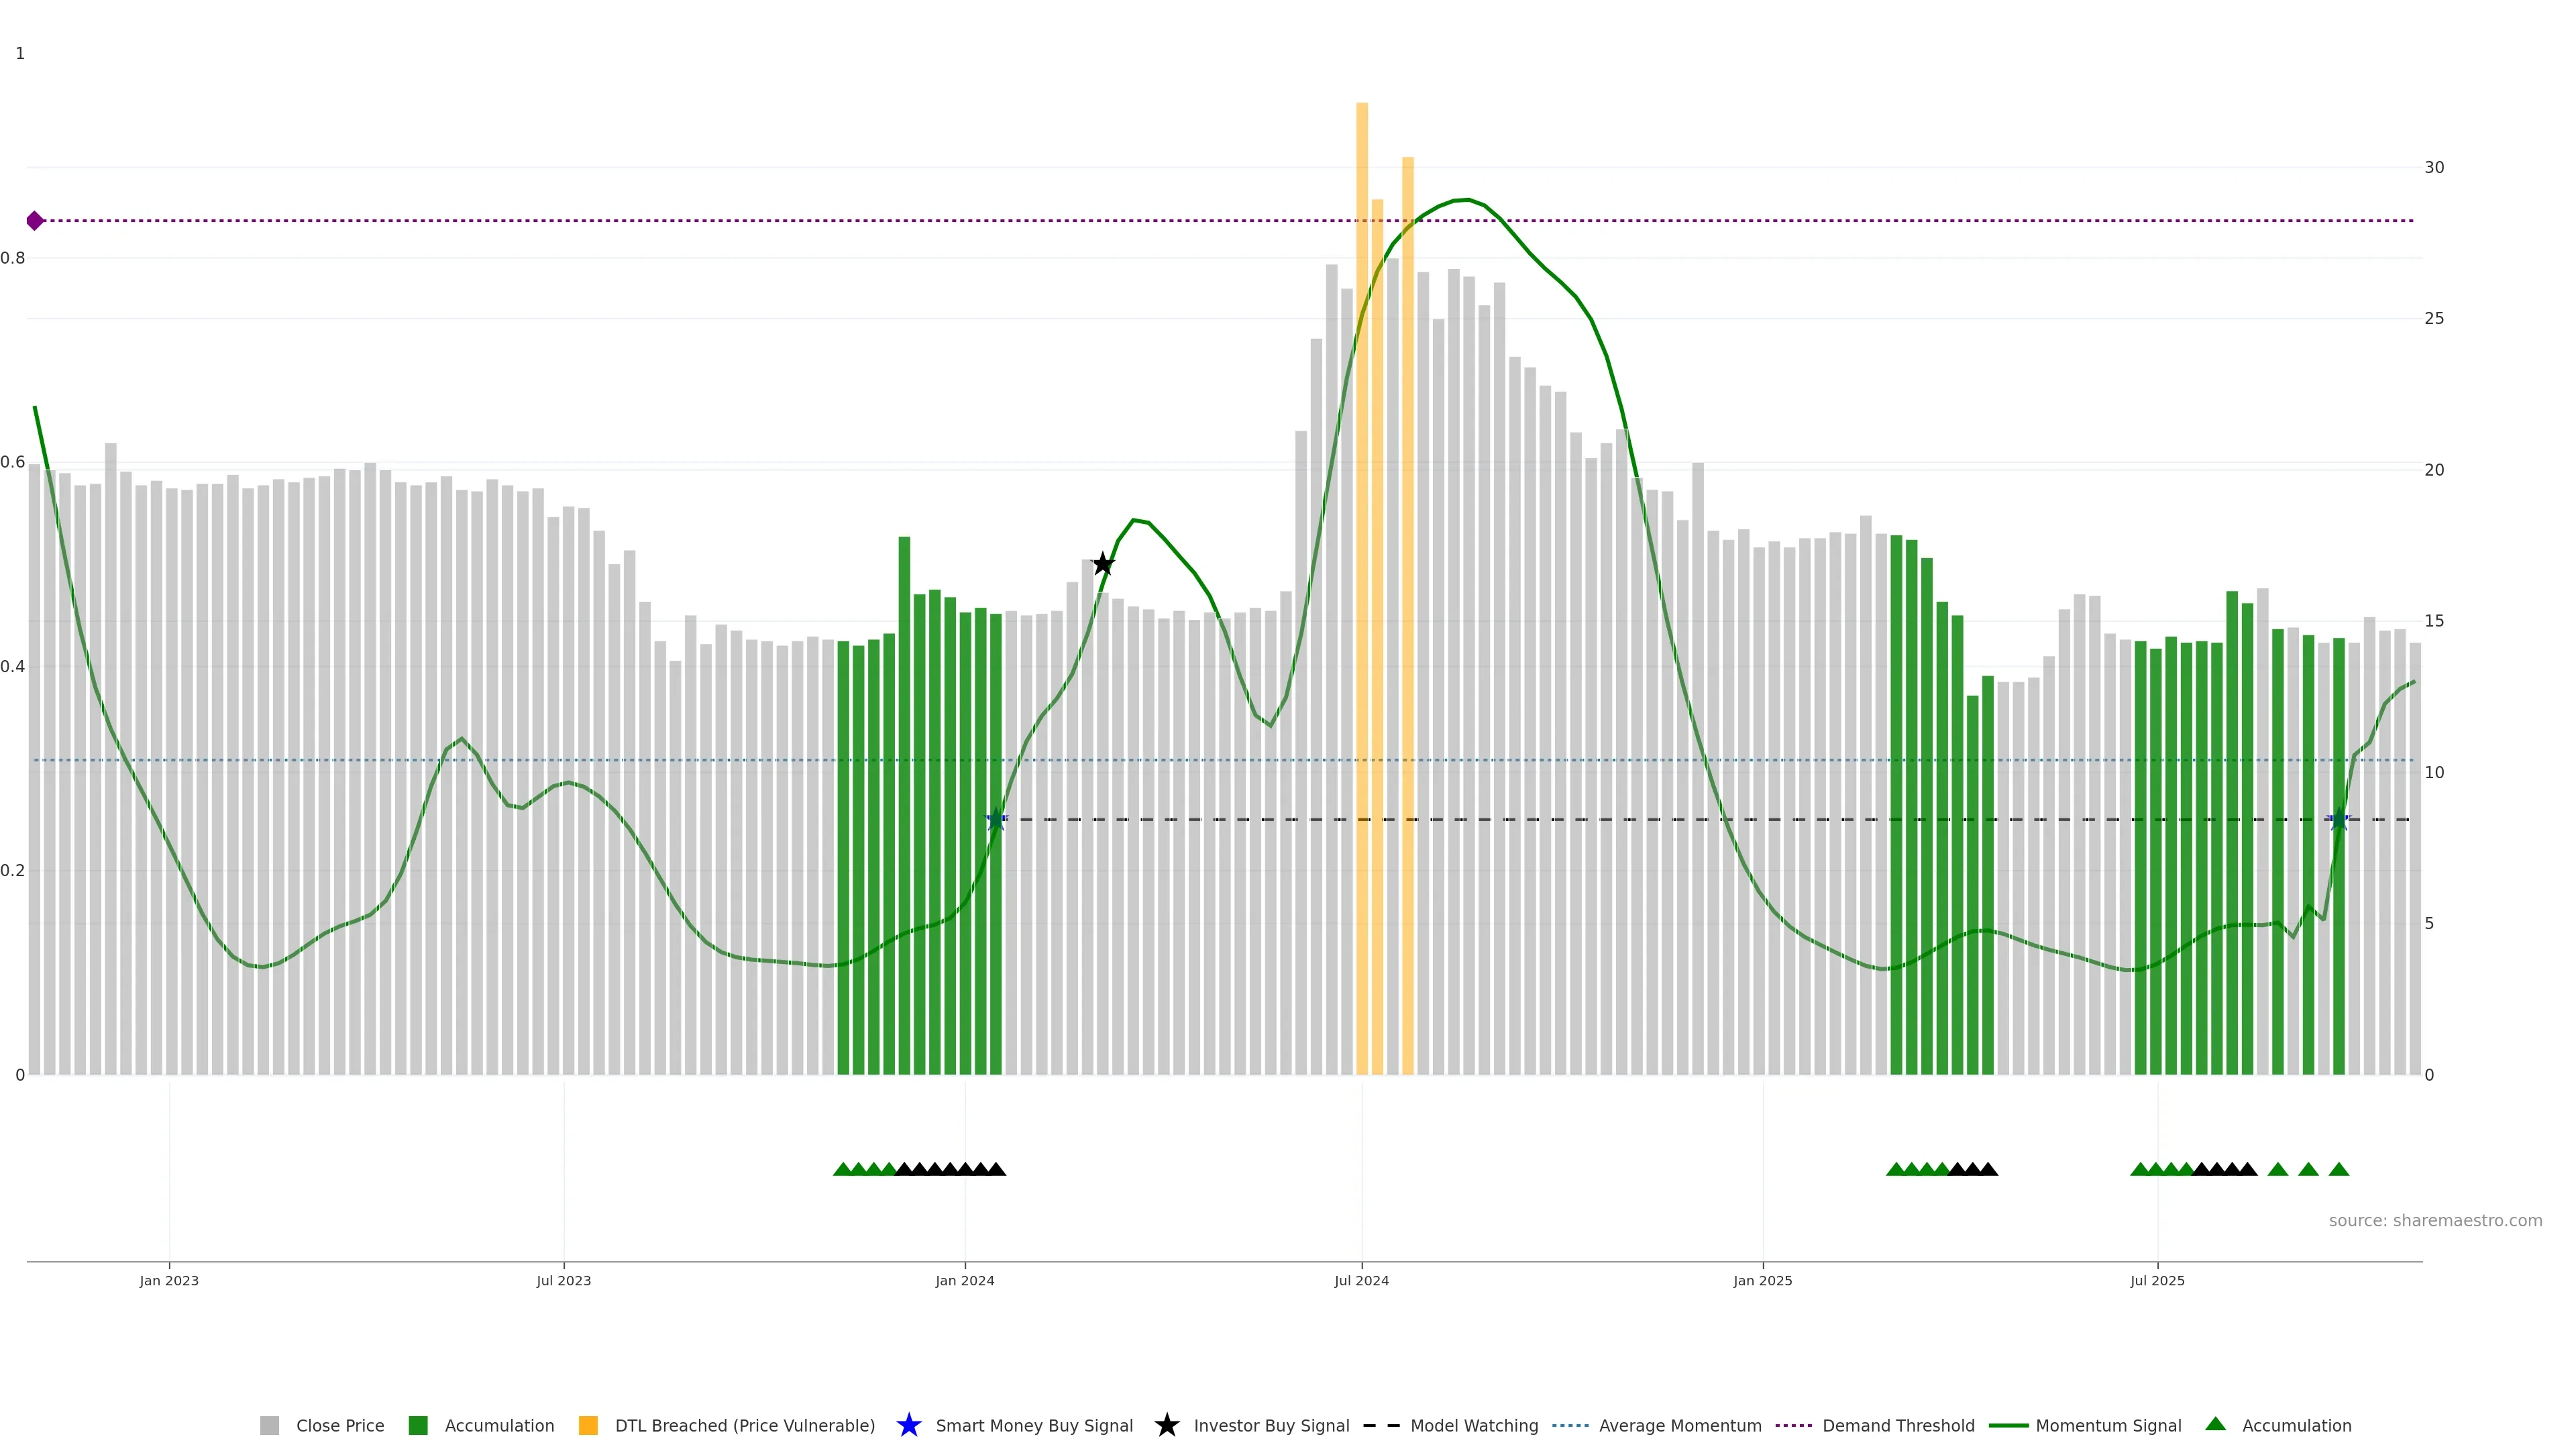Image resolution: width=2576 pixels, height=1449 pixels.
Task: Click the blue Smart Money star near Jan 2024
Action: (996, 820)
